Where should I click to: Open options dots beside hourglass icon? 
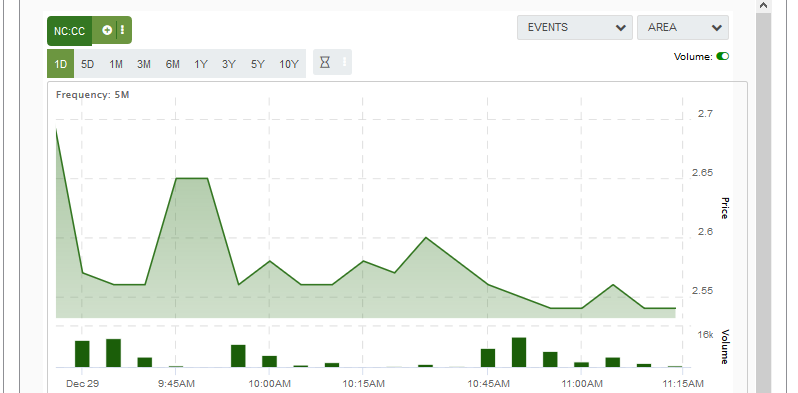pos(345,62)
